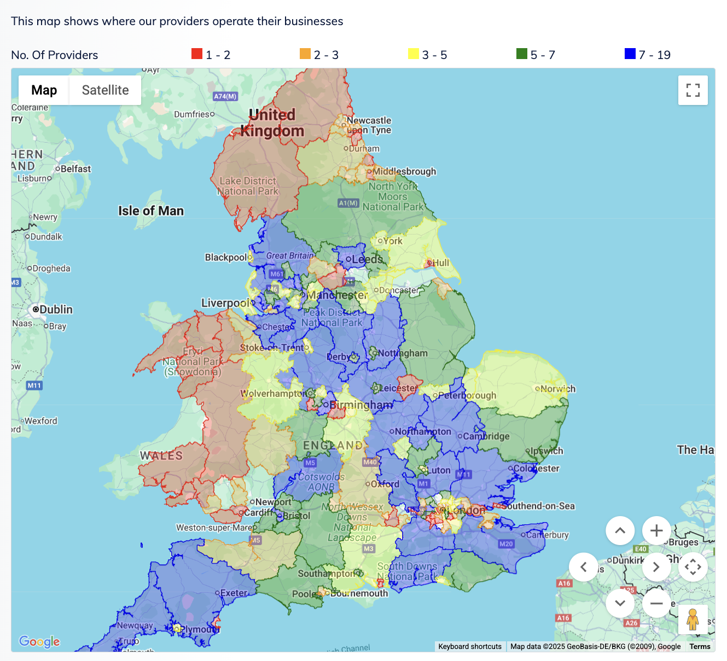
Task: Toggle fullscreen view of the map
Action: click(x=692, y=90)
